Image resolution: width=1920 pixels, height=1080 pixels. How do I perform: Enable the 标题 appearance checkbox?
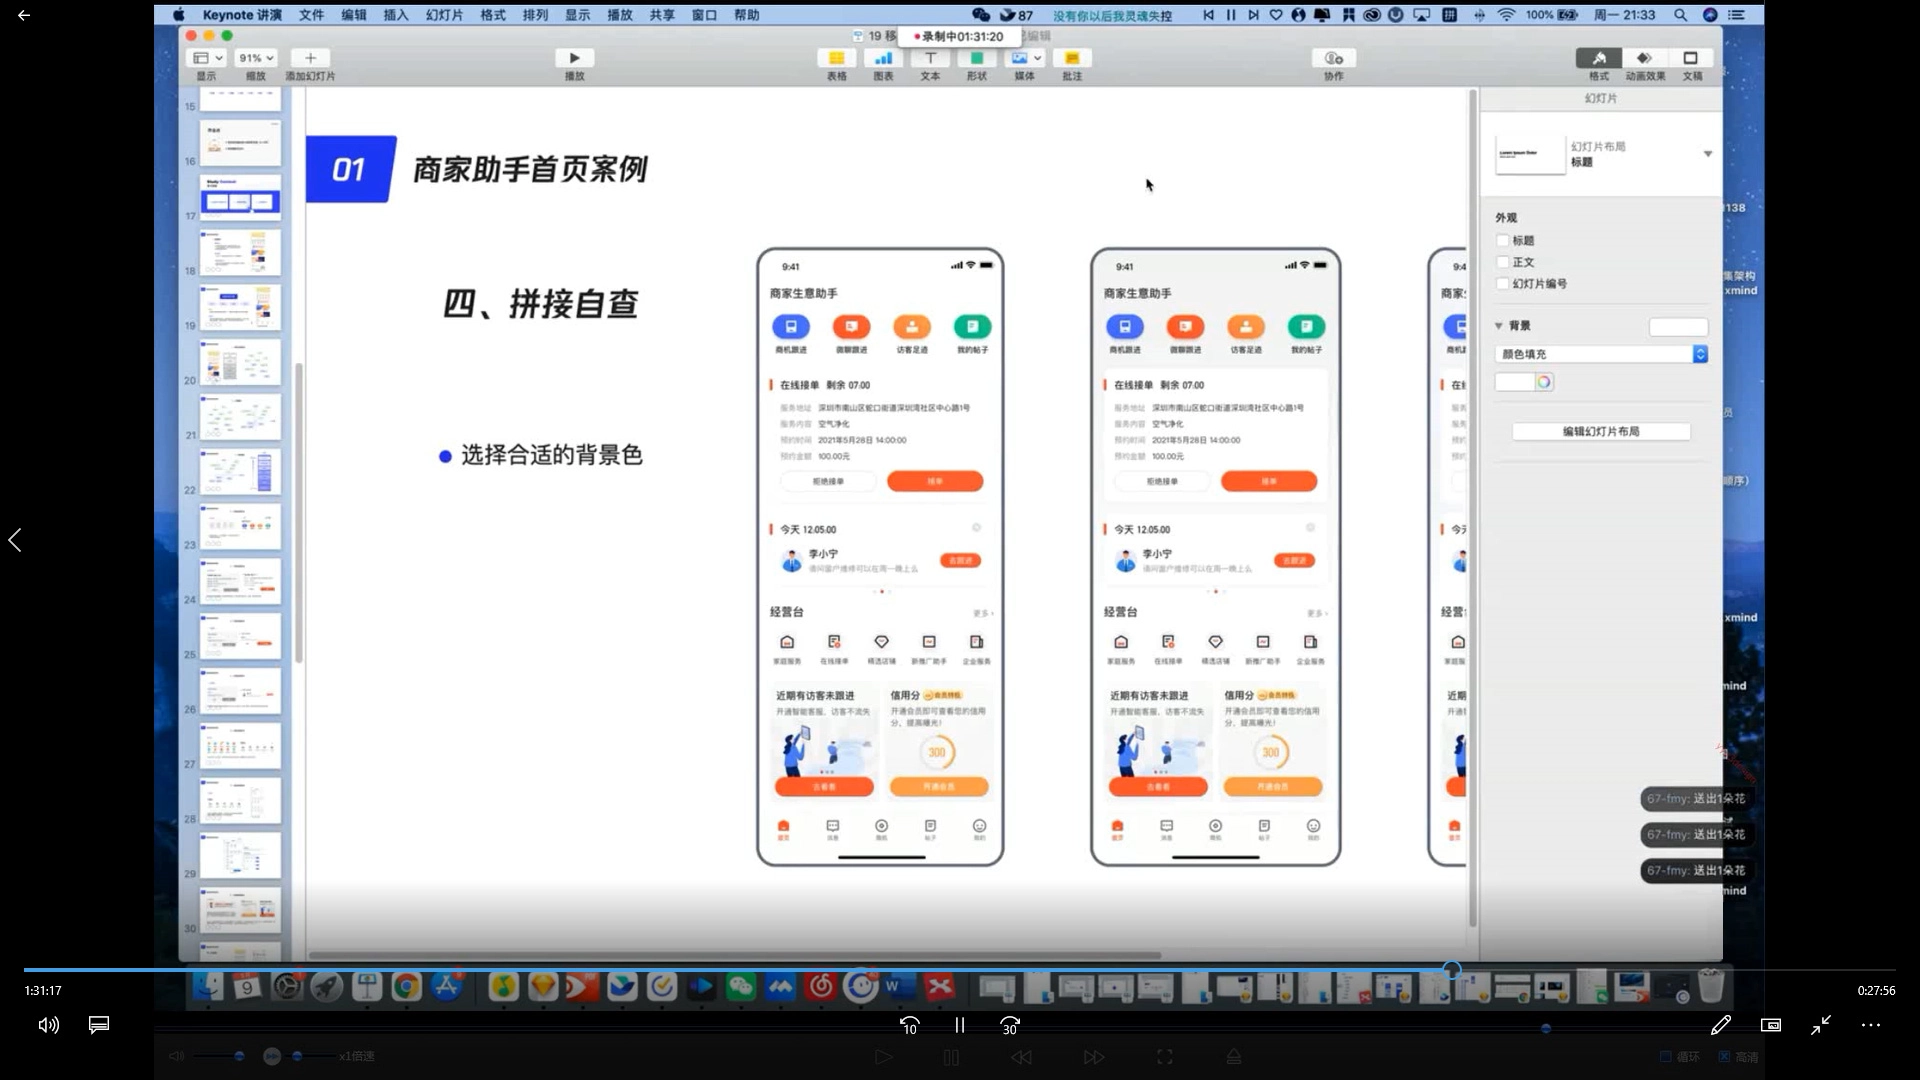tap(1503, 240)
